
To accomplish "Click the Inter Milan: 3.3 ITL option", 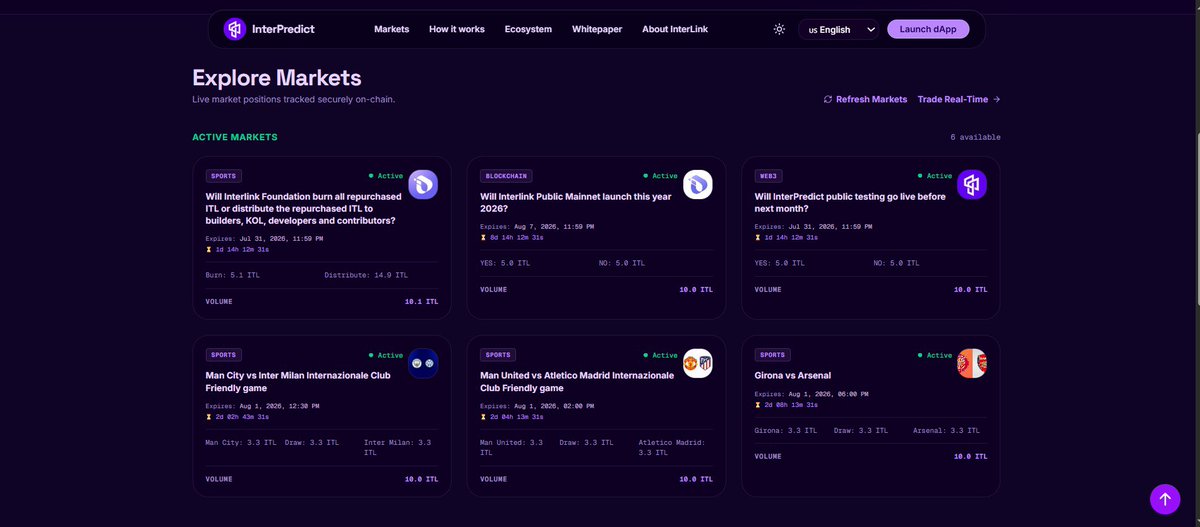I will coord(398,447).
